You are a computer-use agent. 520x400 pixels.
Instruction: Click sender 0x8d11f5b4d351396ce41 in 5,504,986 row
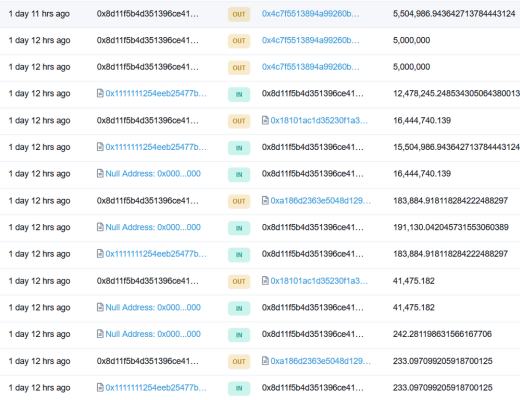click(x=148, y=14)
